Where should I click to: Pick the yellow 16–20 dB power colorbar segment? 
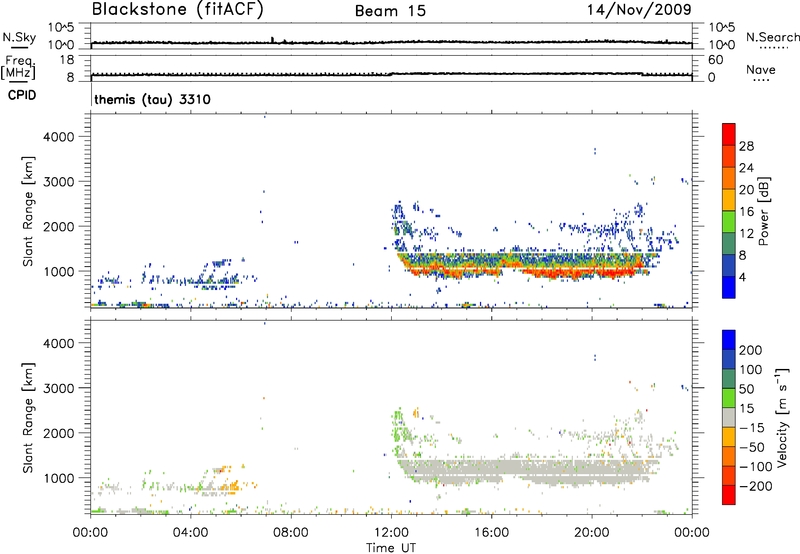point(729,200)
